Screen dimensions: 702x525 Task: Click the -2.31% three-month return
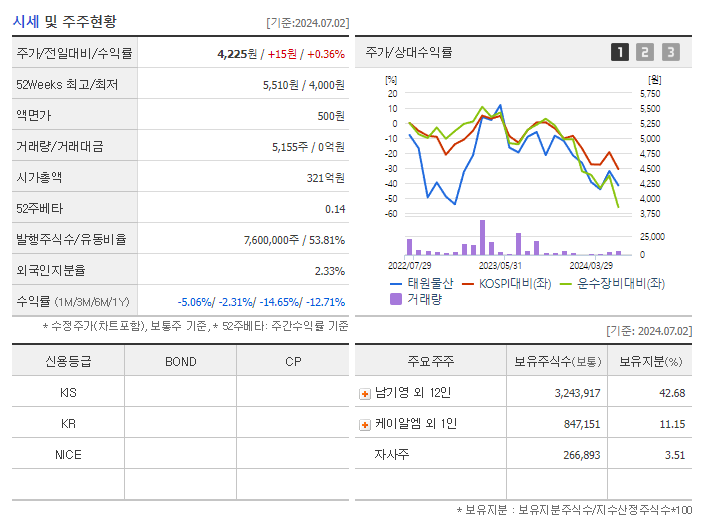[x=235, y=302]
